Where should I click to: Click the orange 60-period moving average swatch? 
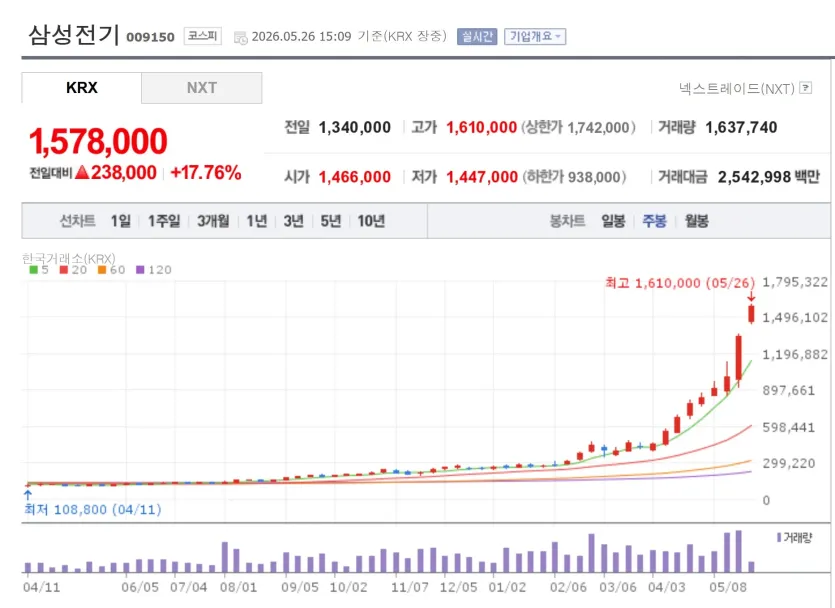tap(102, 270)
